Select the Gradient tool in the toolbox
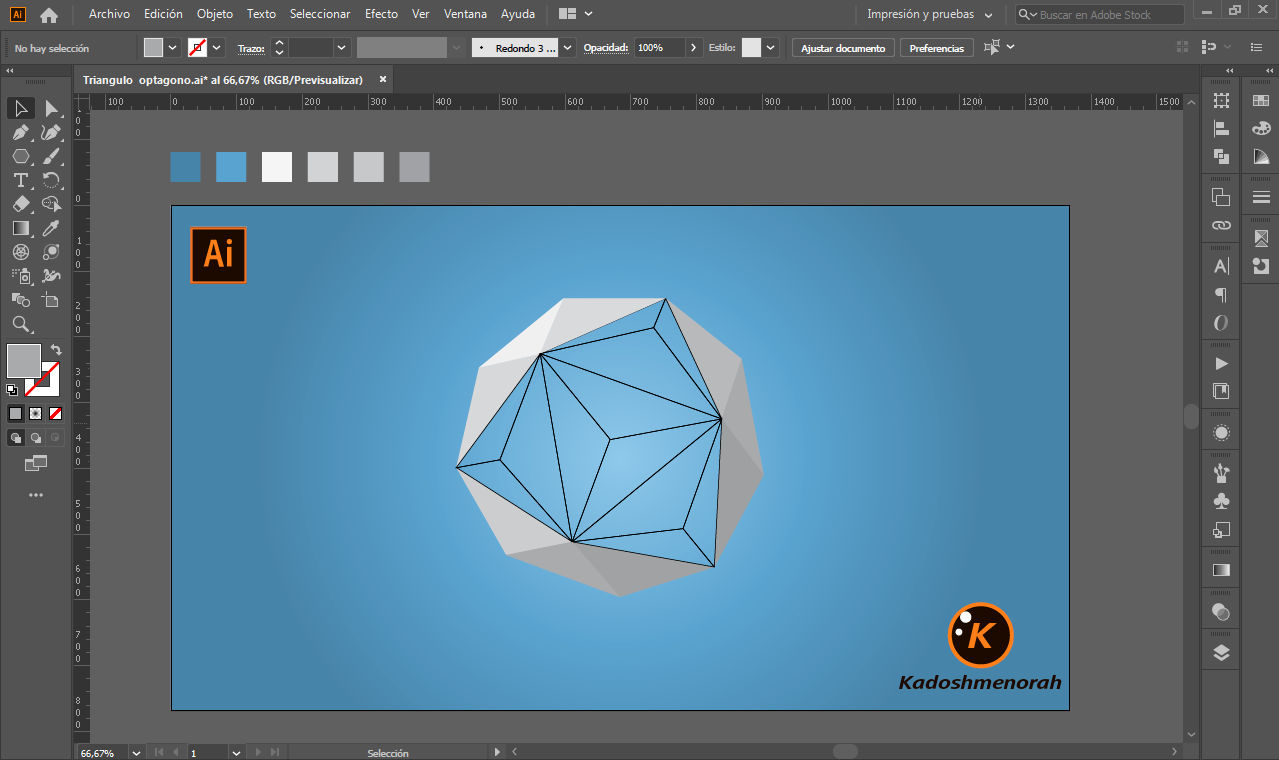The width and height of the screenshot is (1279, 760). (20, 228)
